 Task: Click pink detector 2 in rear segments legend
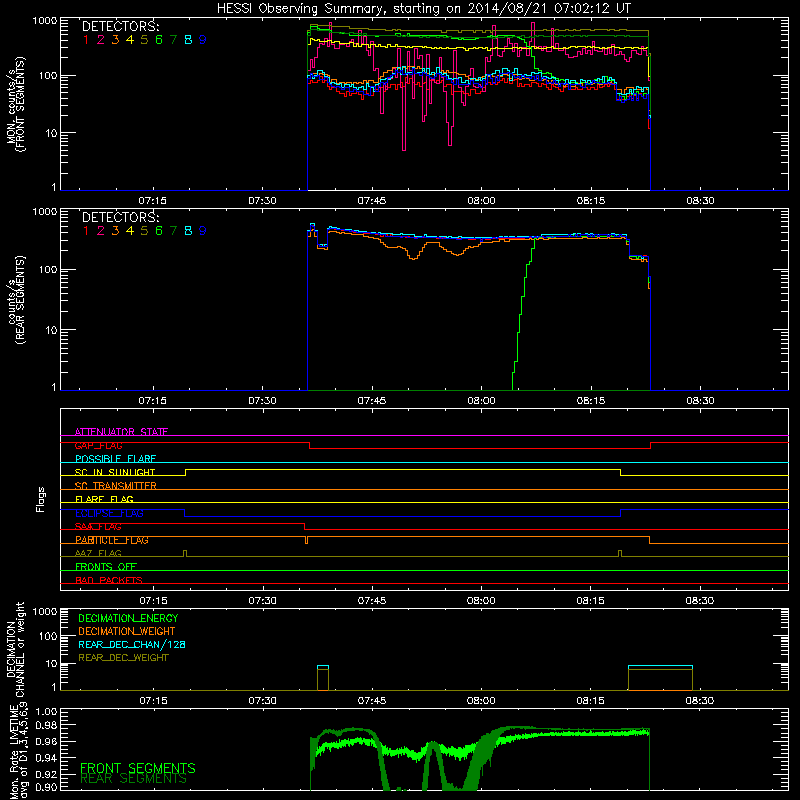coord(101,231)
